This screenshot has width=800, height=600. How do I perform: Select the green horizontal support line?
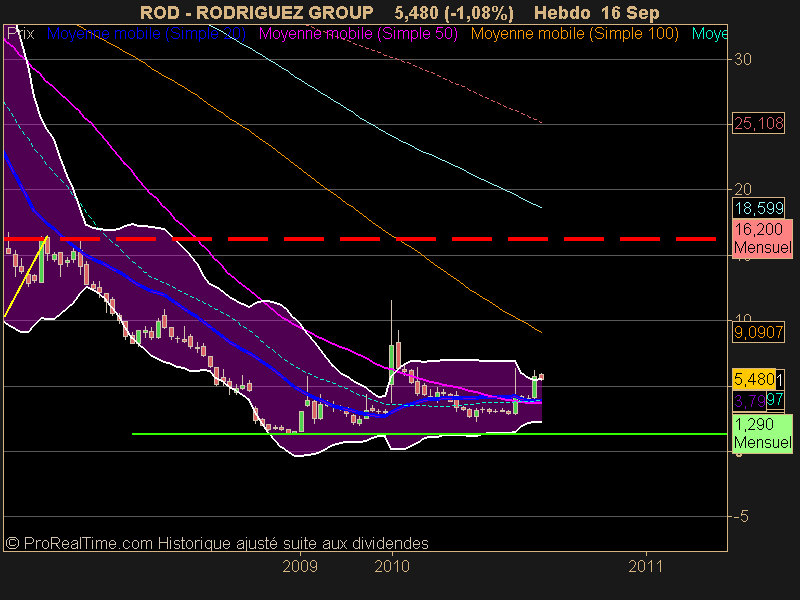(429, 434)
